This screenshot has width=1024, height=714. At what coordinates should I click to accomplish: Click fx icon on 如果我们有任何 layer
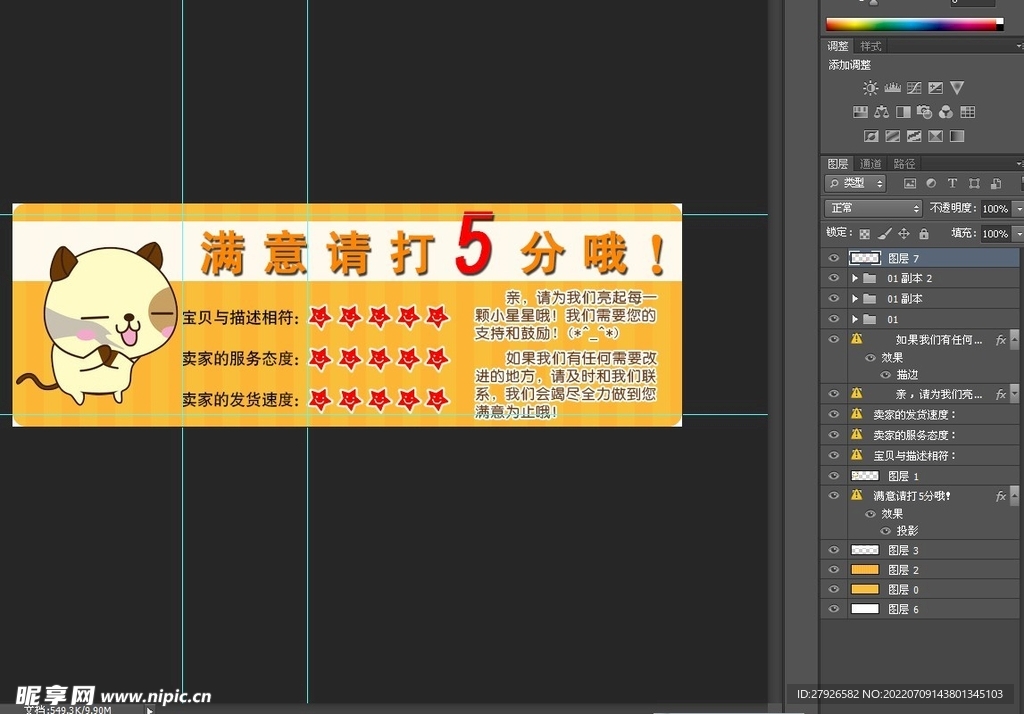[1000, 340]
